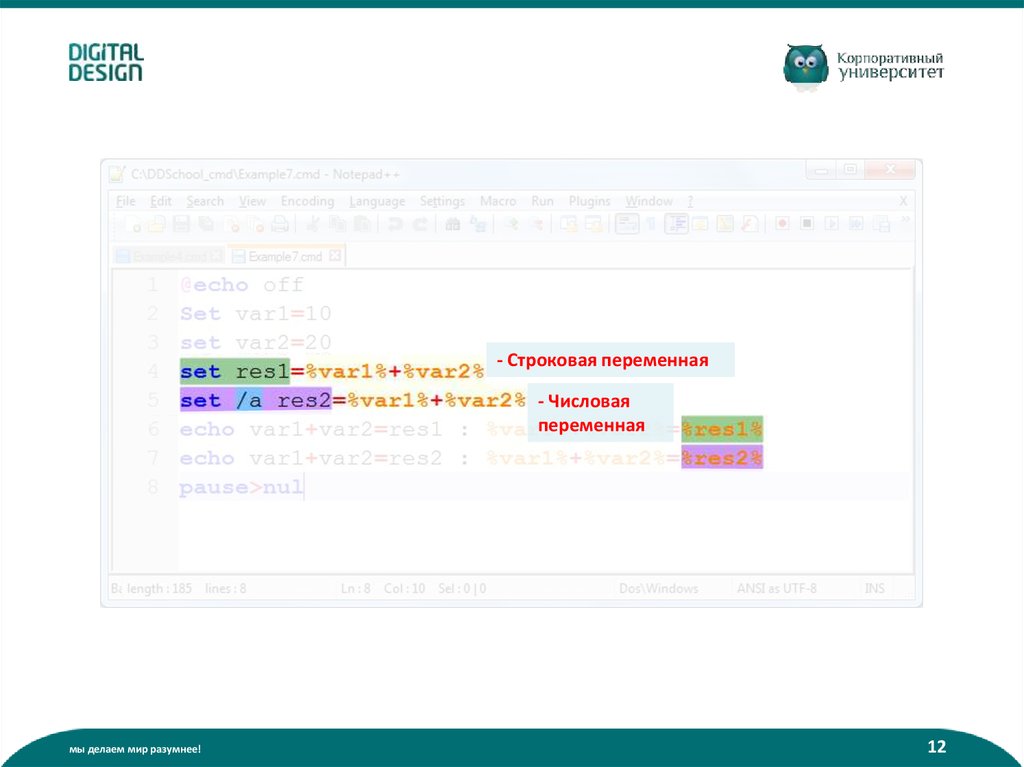Open the Plugins menu
This screenshot has height=767, width=1024.
[x=589, y=201]
